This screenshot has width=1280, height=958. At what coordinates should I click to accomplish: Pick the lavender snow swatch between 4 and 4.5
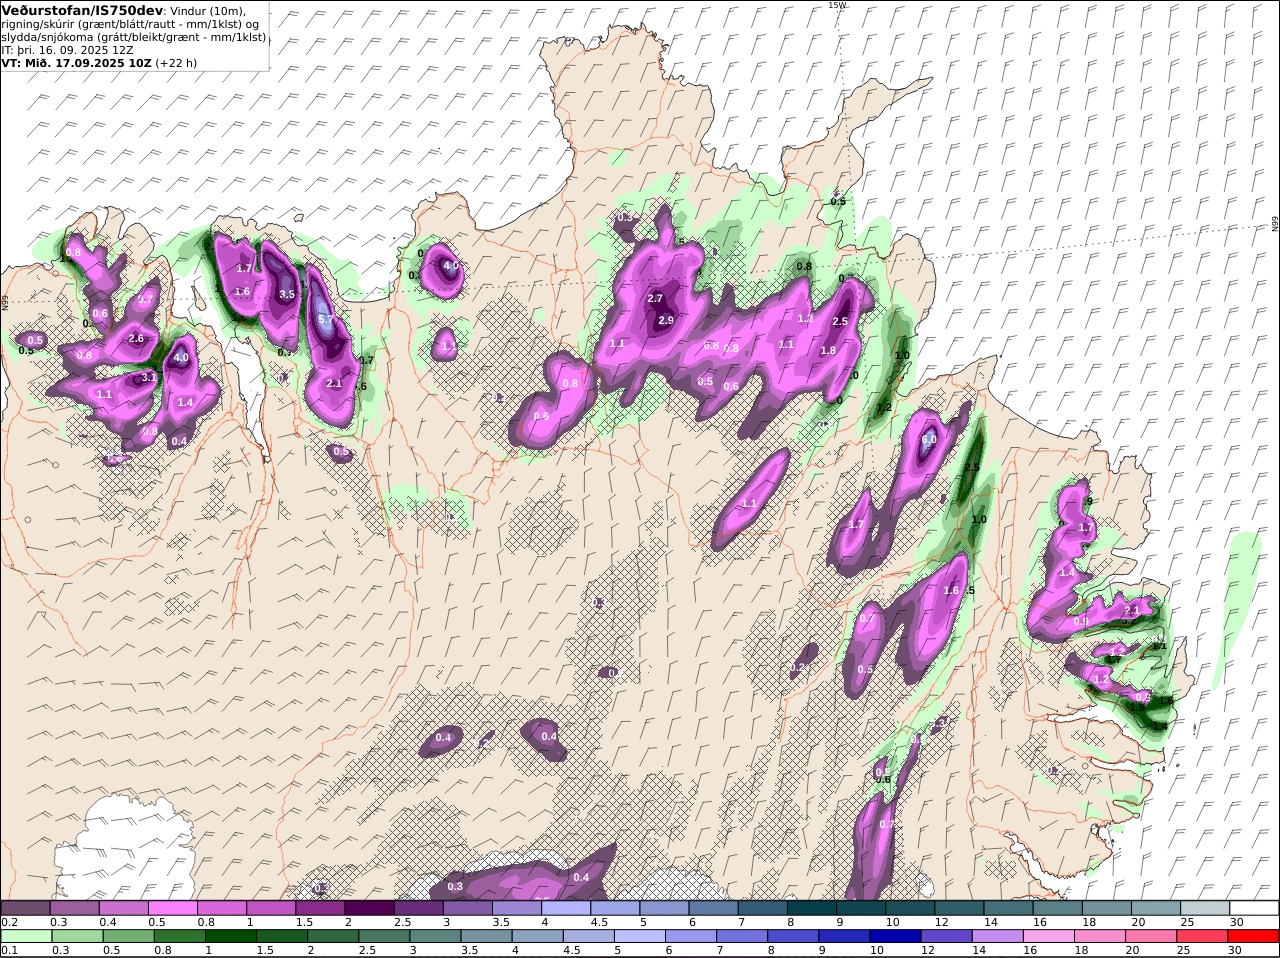(565, 907)
